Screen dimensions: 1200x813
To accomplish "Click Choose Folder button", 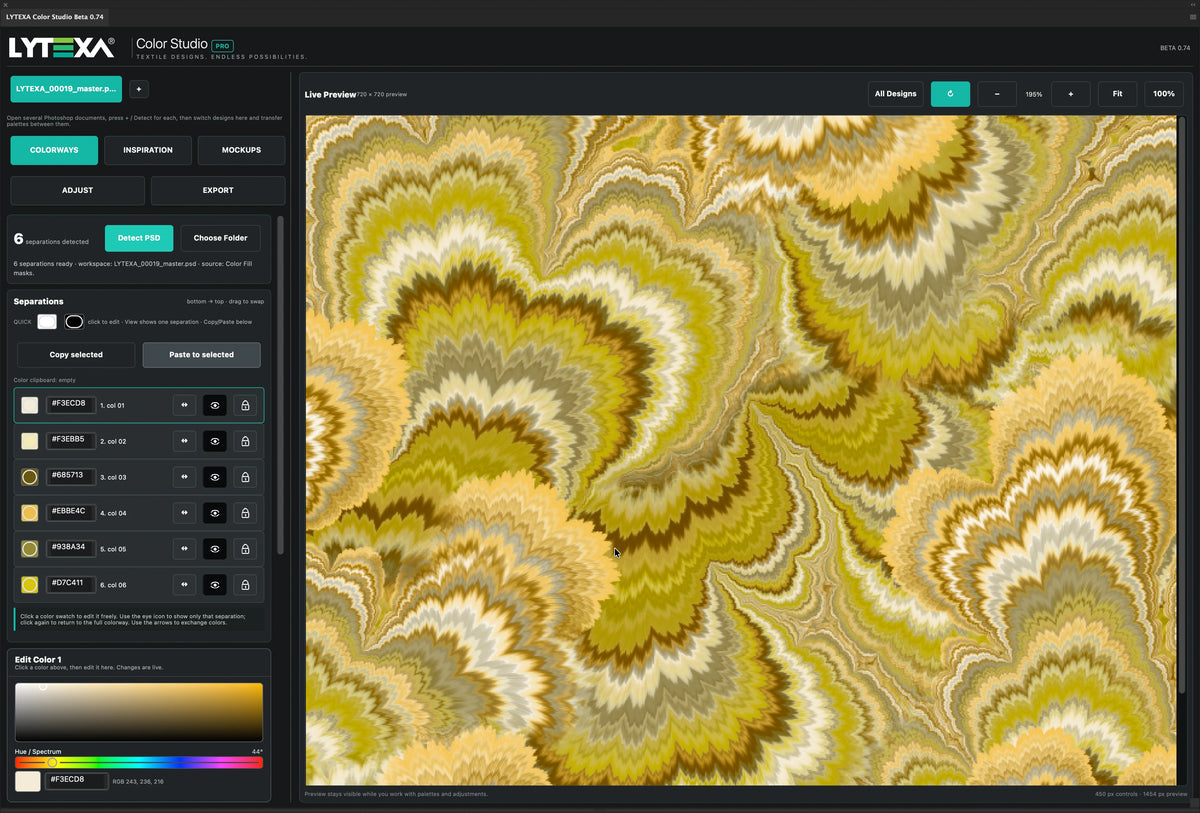I will coord(220,238).
